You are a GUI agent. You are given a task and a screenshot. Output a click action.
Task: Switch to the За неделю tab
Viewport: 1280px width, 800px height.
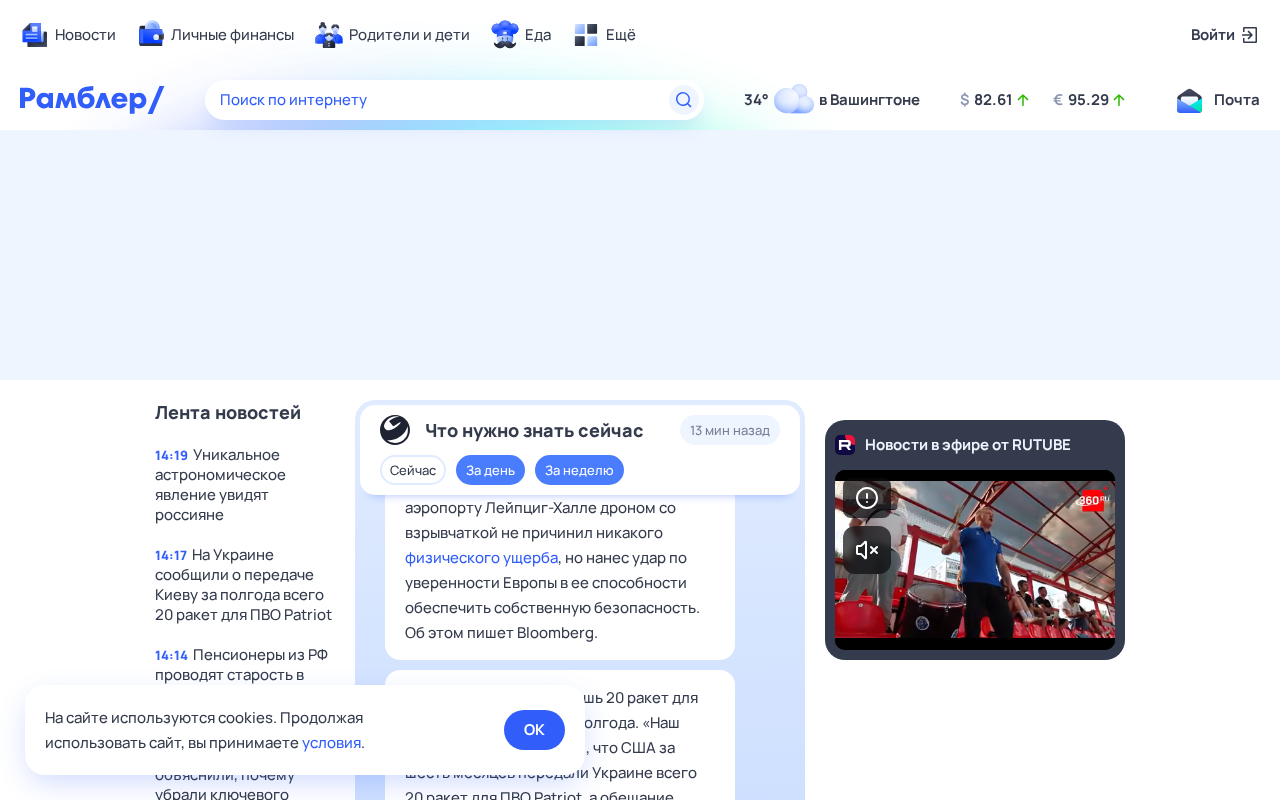pyautogui.click(x=579, y=470)
